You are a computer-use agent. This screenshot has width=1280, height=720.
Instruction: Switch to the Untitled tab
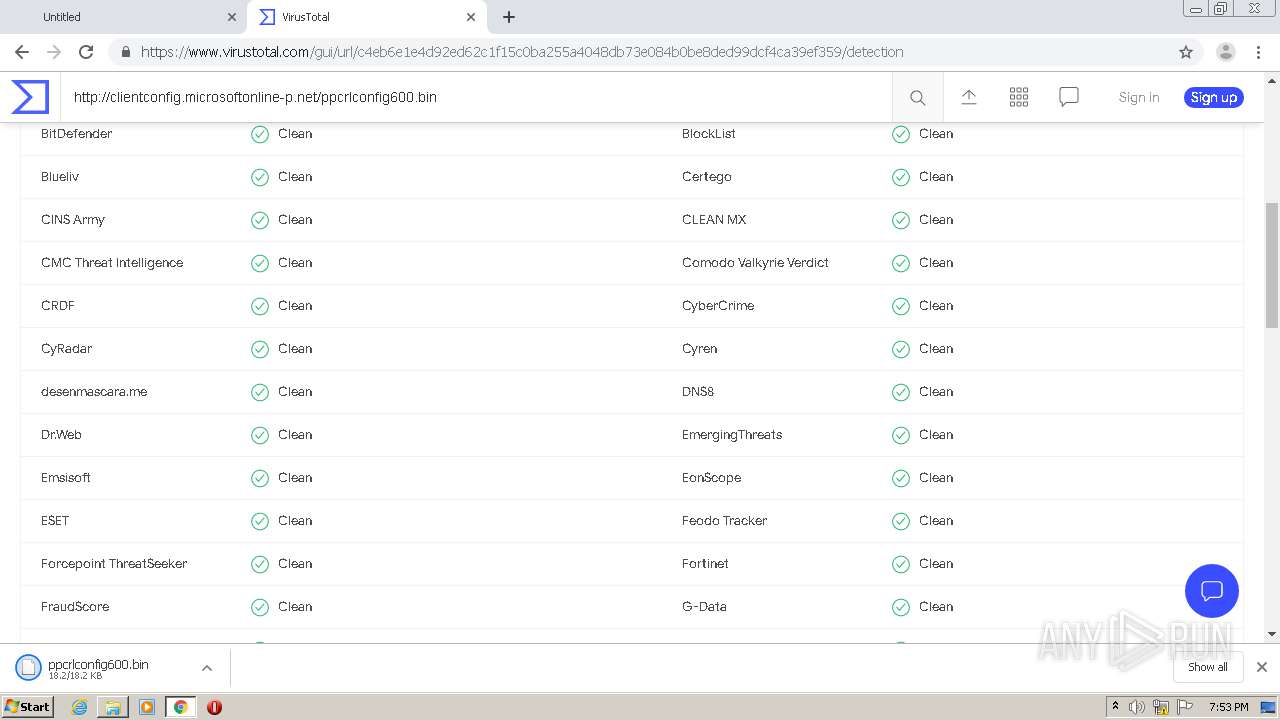coord(122,17)
